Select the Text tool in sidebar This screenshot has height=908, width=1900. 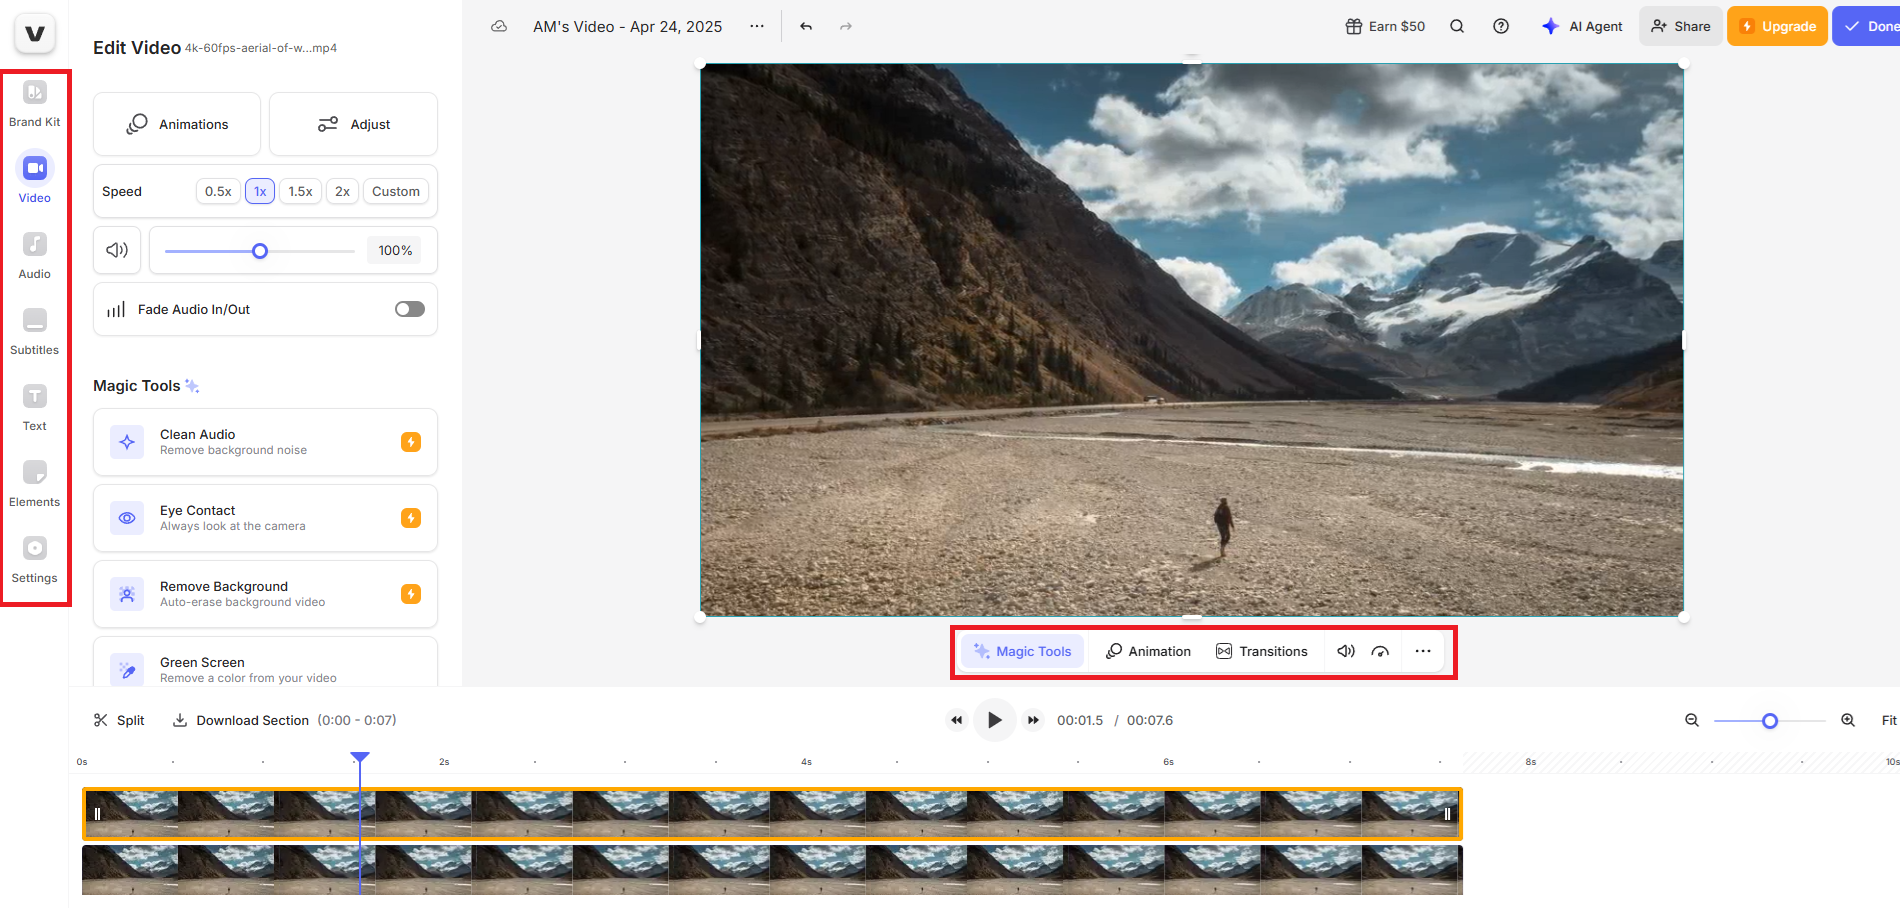[34, 405]
